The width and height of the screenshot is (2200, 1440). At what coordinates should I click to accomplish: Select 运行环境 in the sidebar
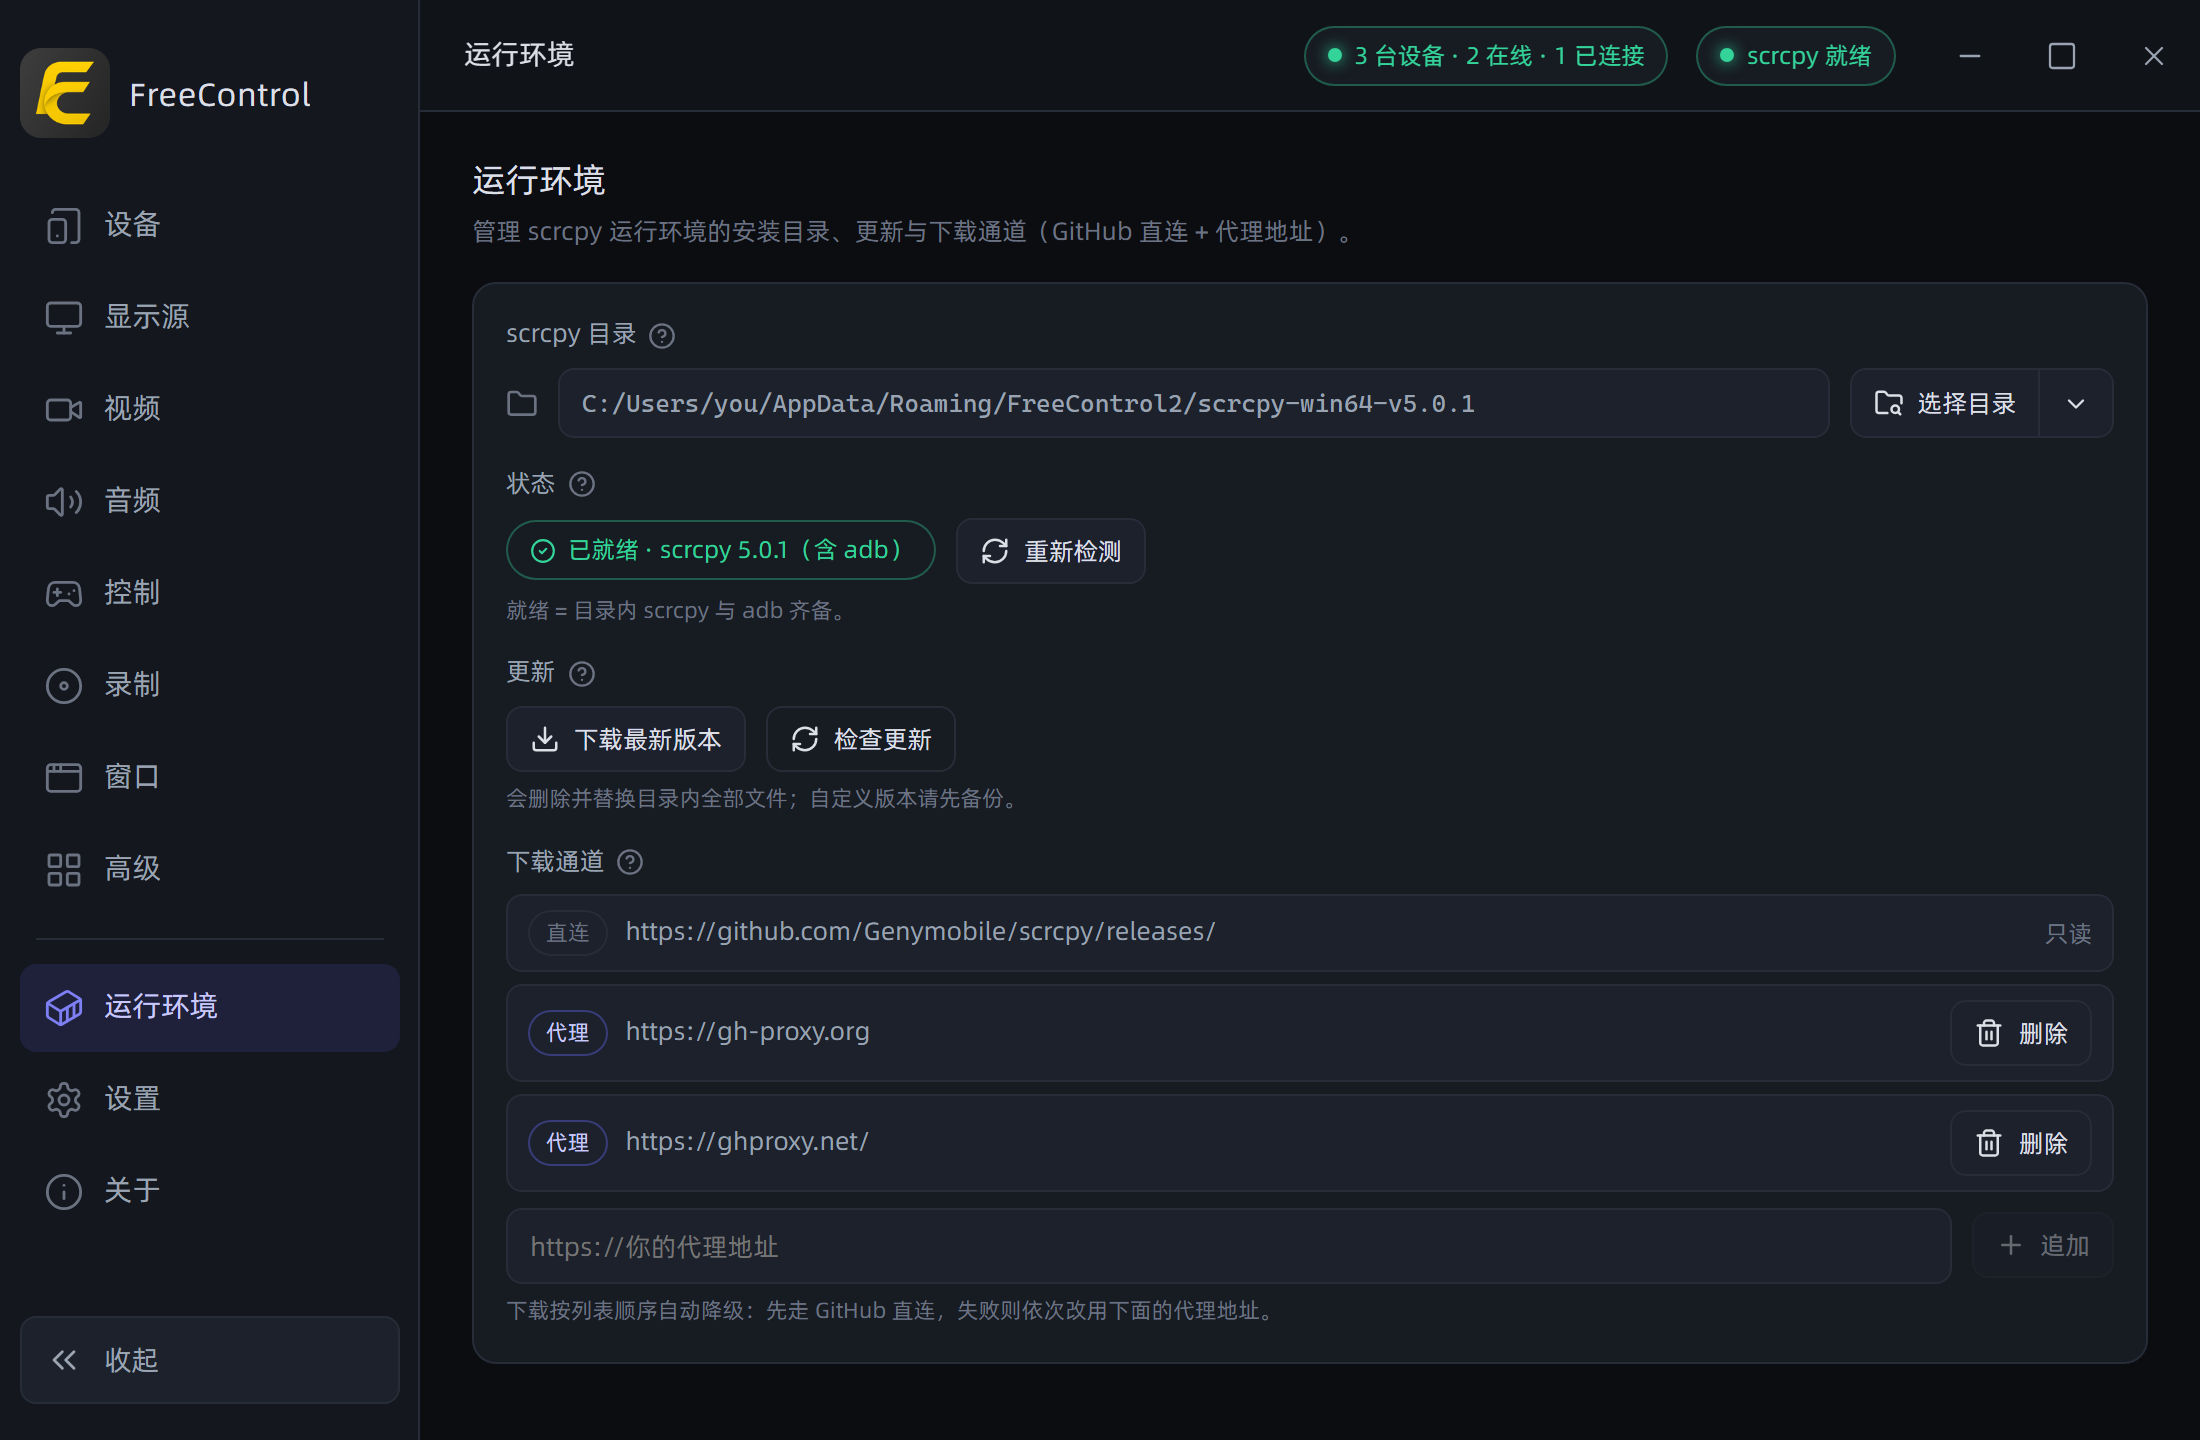(210, 1007)
